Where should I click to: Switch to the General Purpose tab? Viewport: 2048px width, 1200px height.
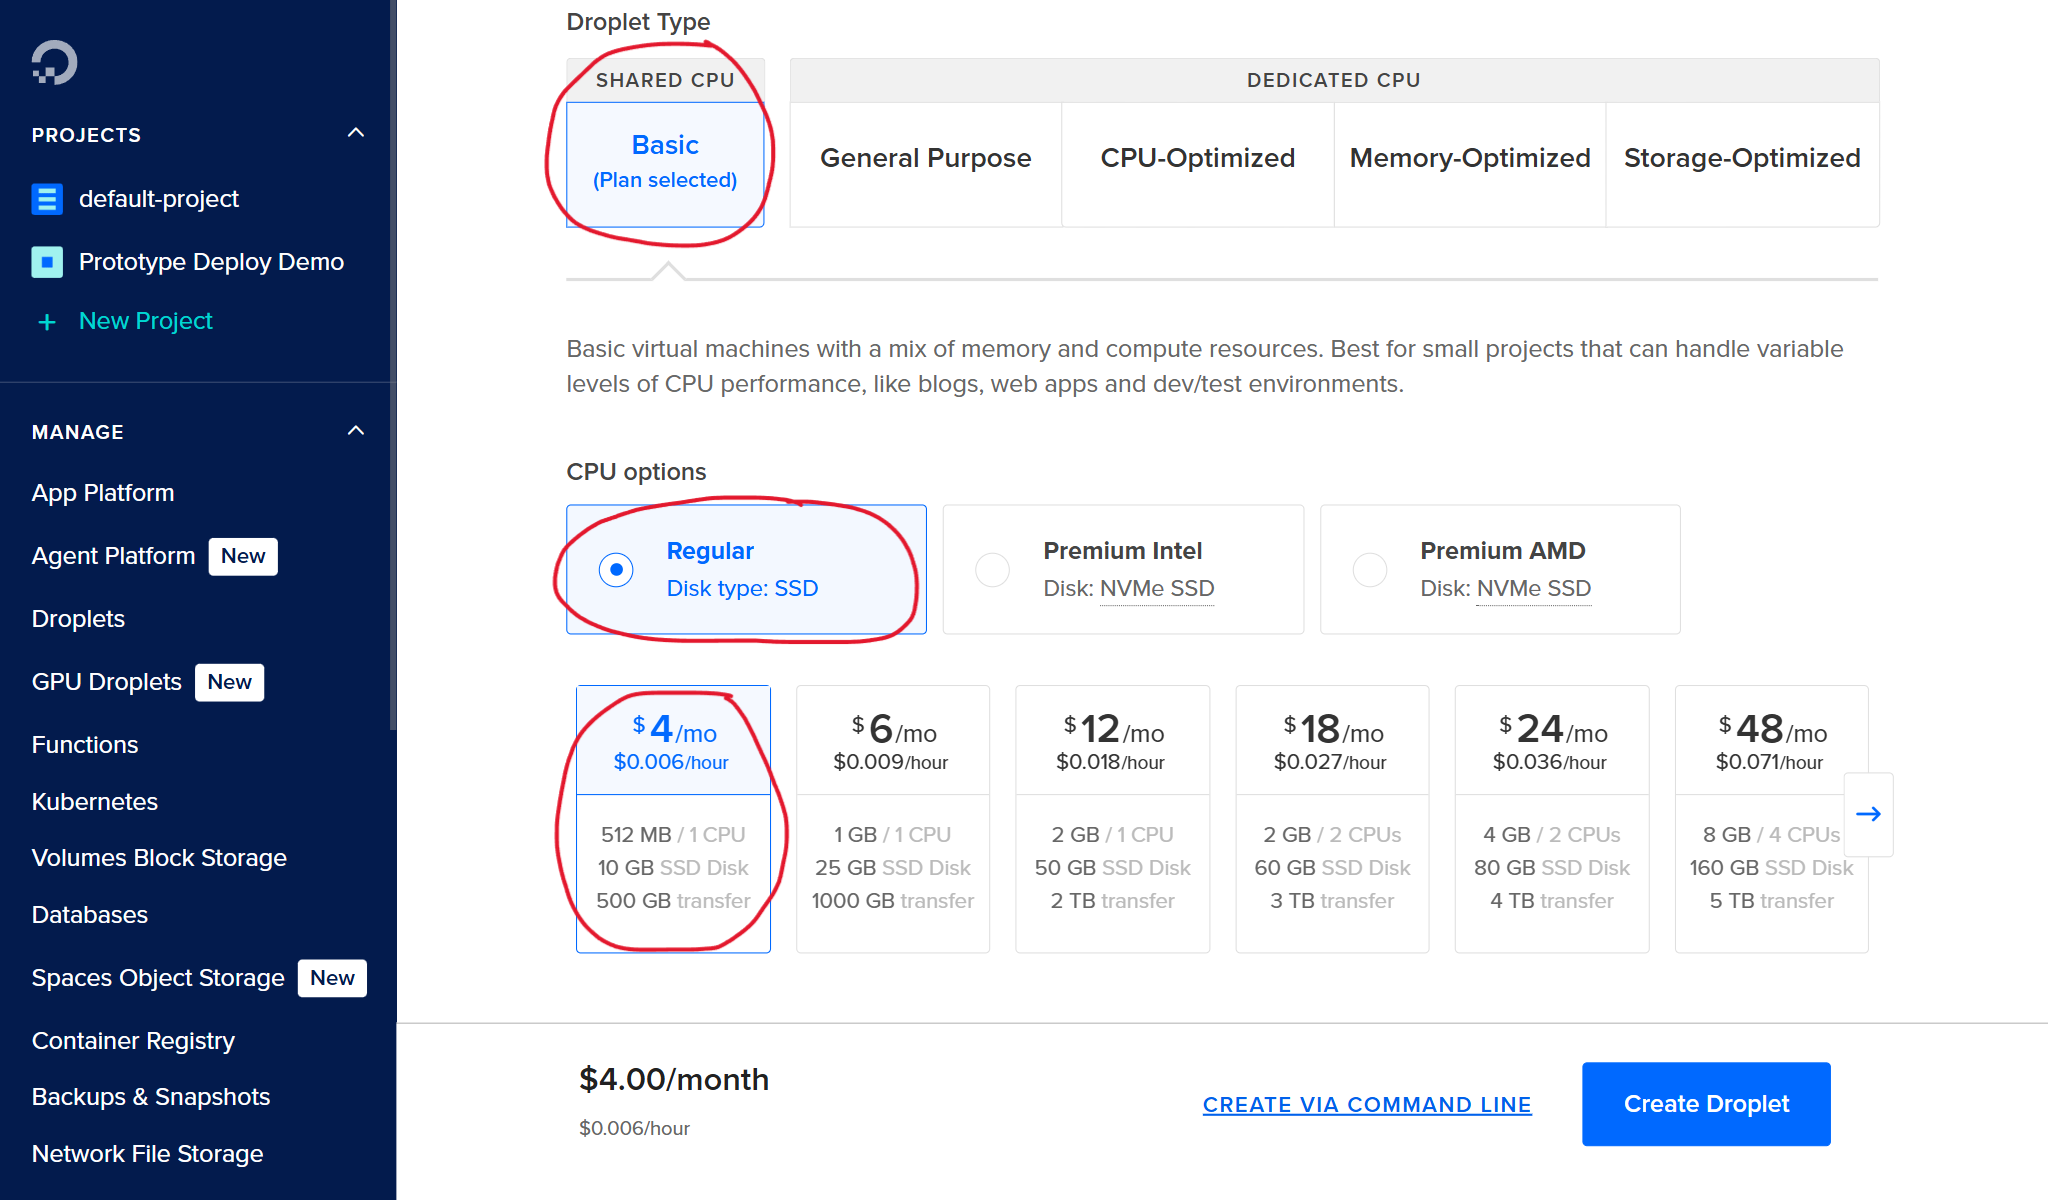pos(925,158)
